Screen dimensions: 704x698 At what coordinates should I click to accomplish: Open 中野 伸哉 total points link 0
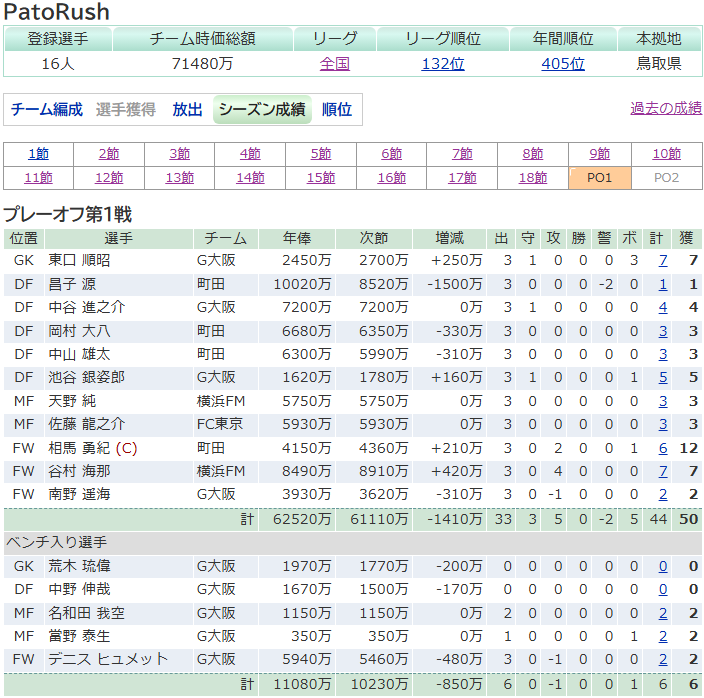[663, 589]
